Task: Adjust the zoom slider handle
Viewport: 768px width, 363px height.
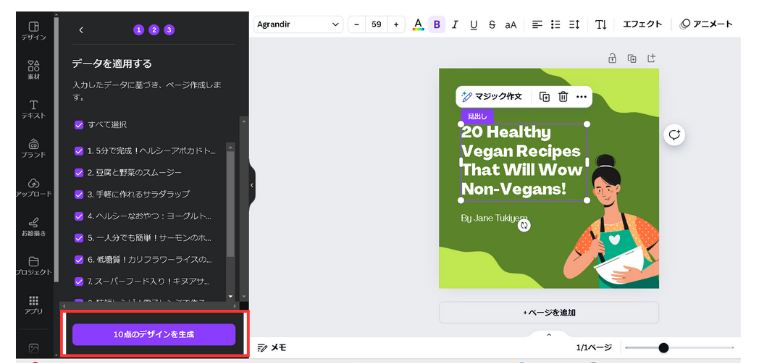Action: point(663,348)
